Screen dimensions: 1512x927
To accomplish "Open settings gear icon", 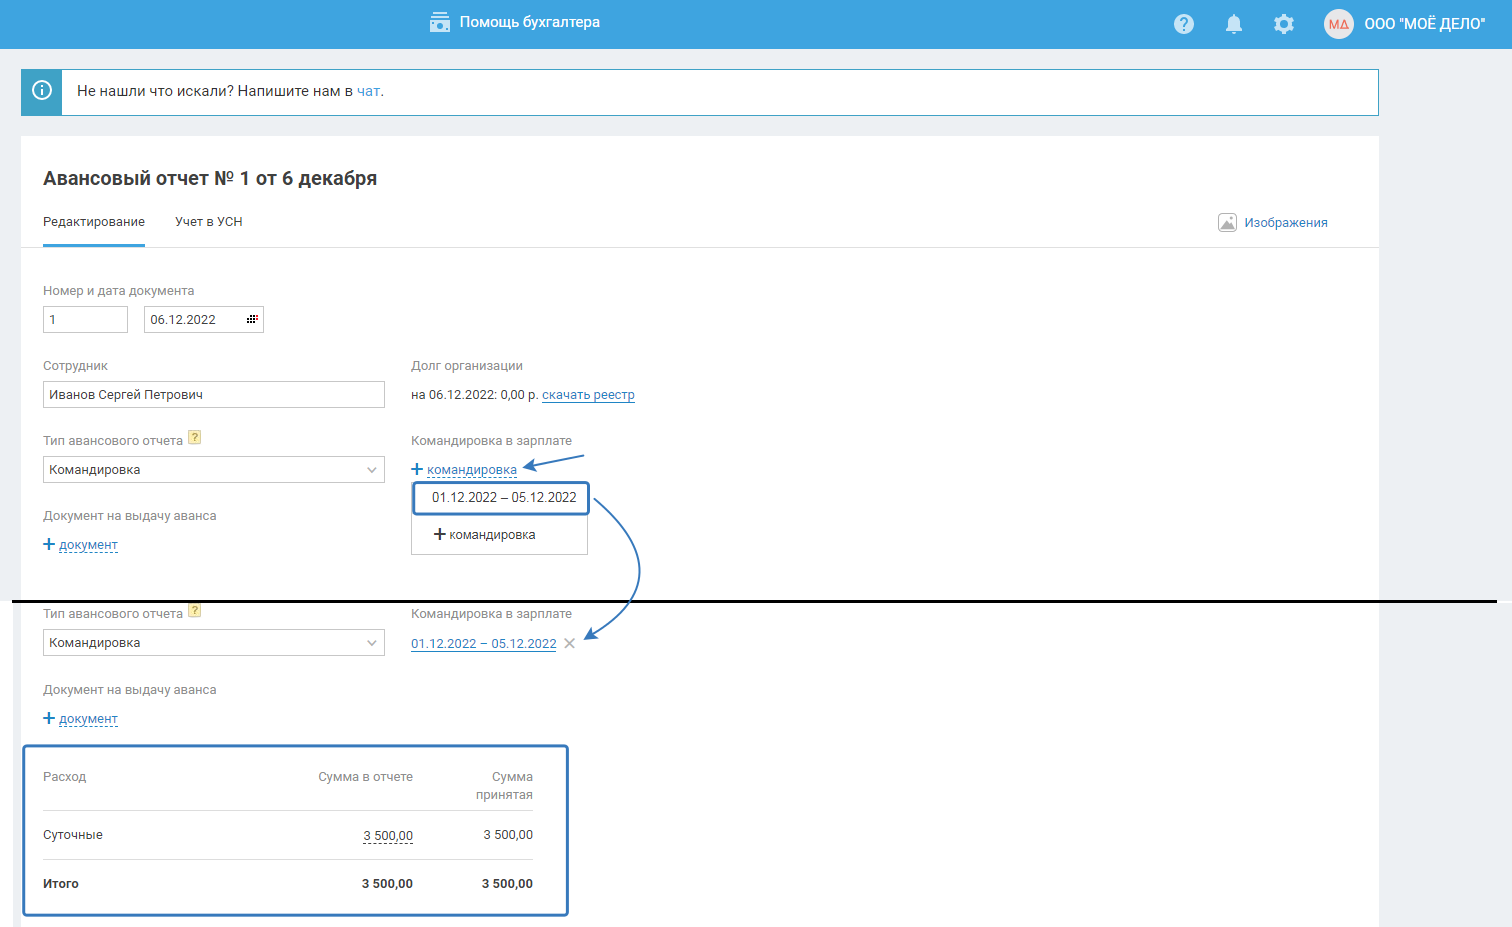I will coord(1284,24).
